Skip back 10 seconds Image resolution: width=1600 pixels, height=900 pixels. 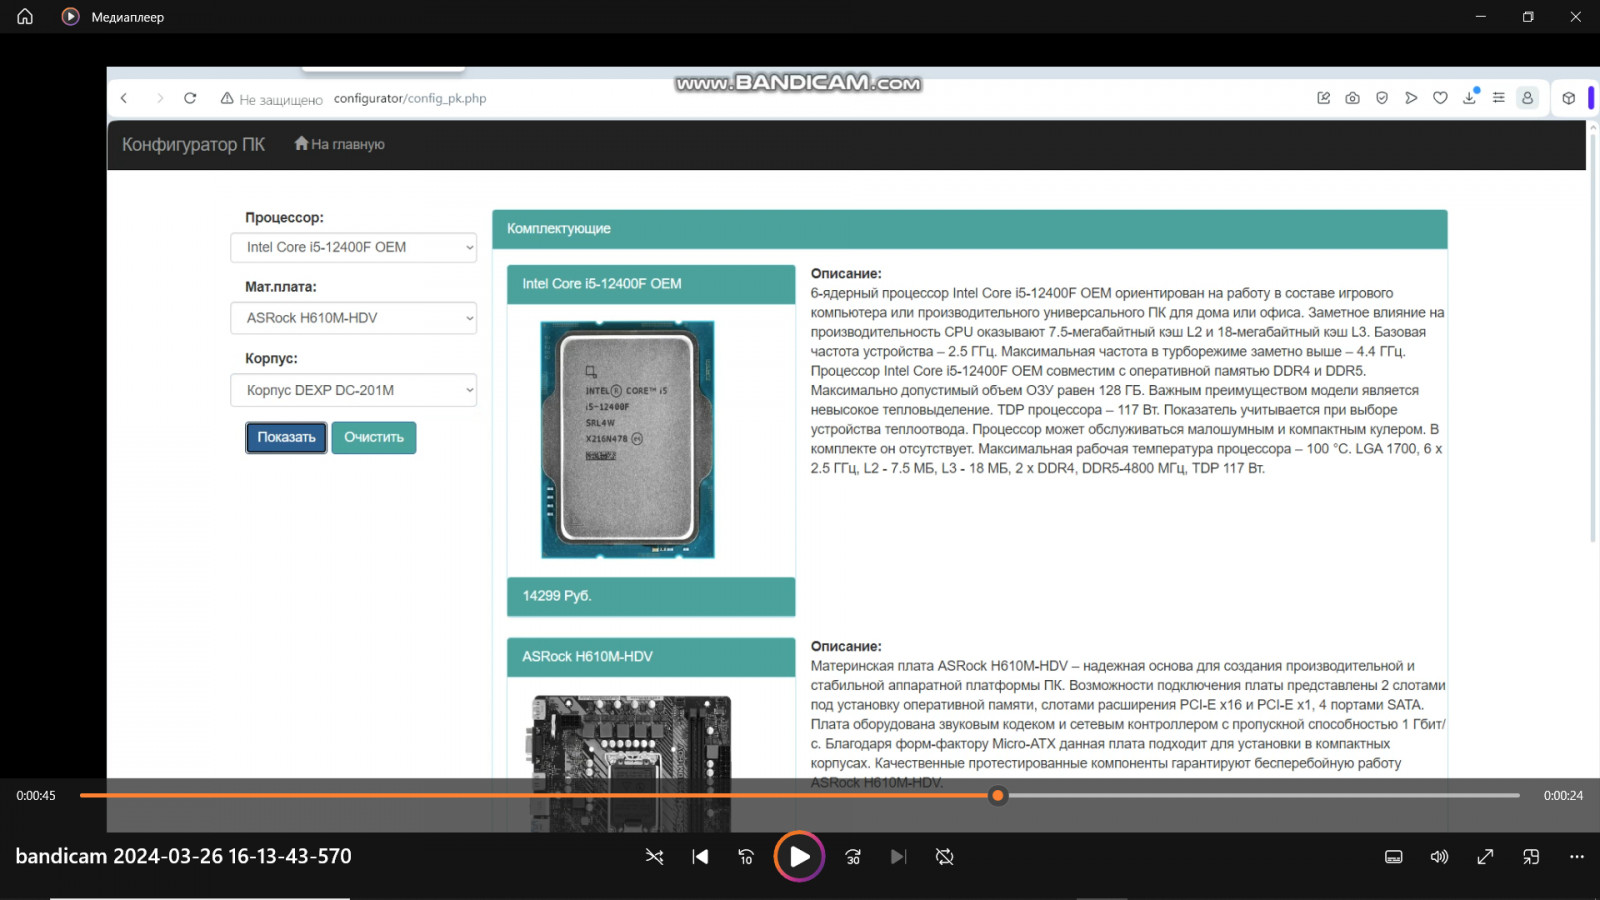746,857
